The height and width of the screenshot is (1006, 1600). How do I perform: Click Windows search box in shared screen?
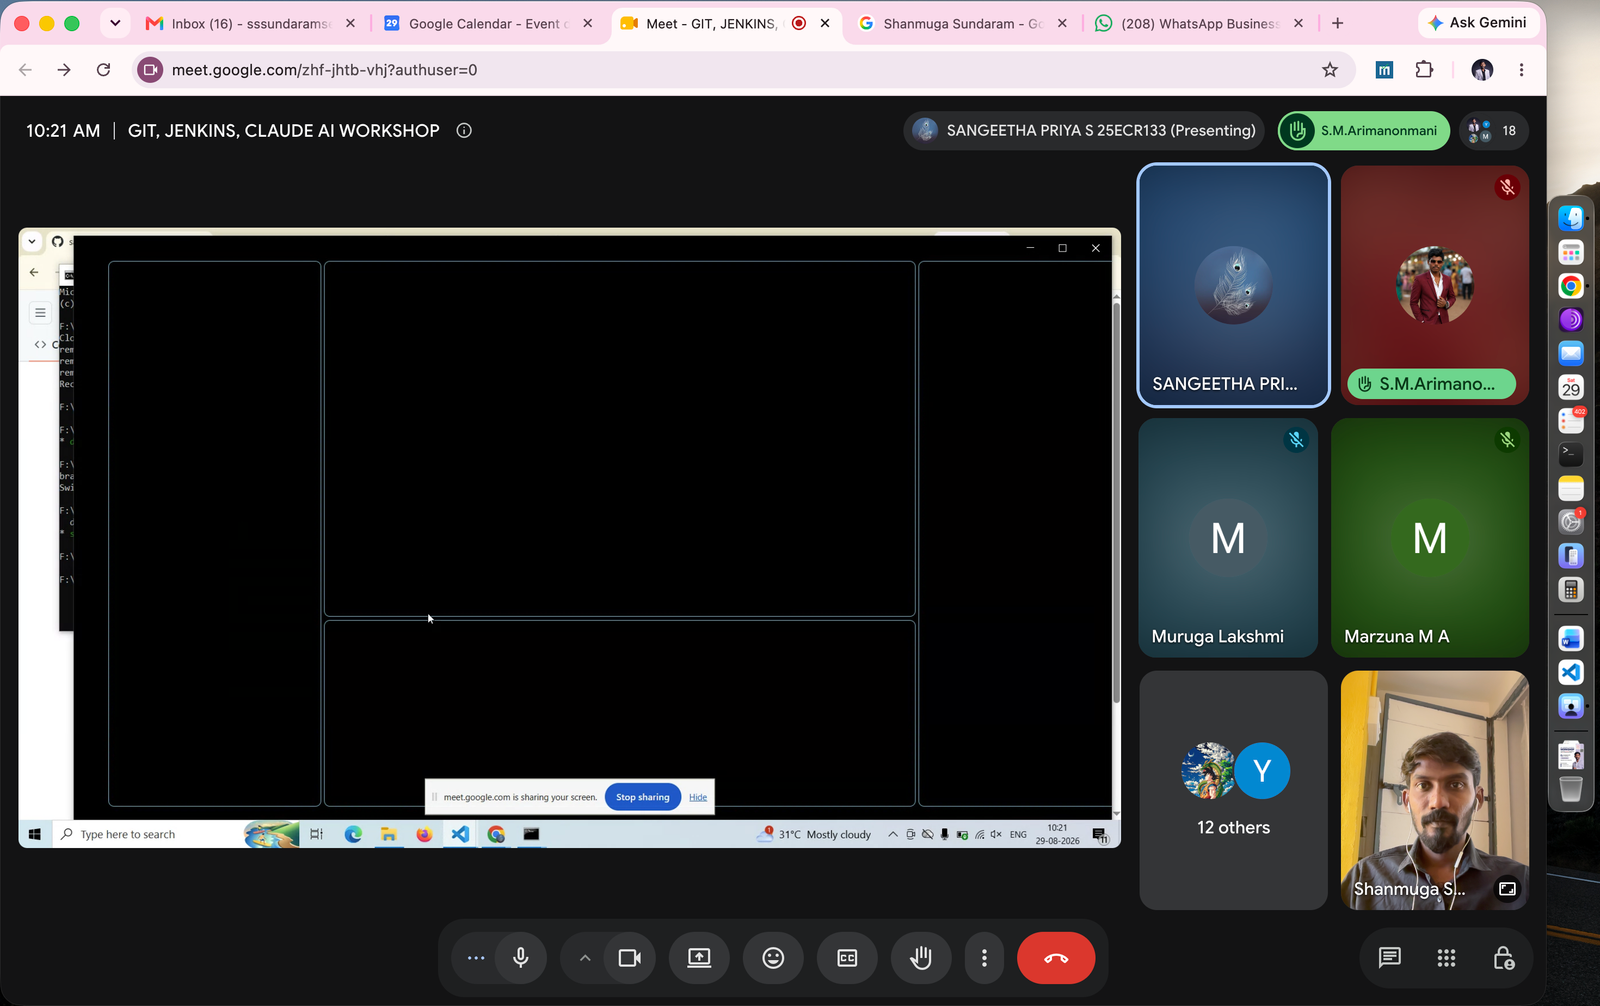[x=150, y=834]
